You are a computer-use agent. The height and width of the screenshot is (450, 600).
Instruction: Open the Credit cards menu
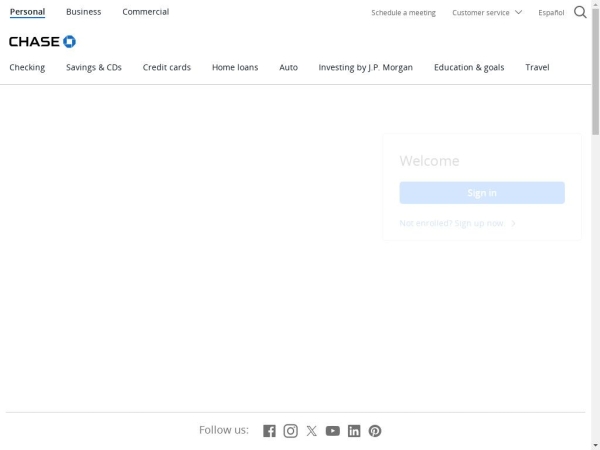tap(166, 67)
